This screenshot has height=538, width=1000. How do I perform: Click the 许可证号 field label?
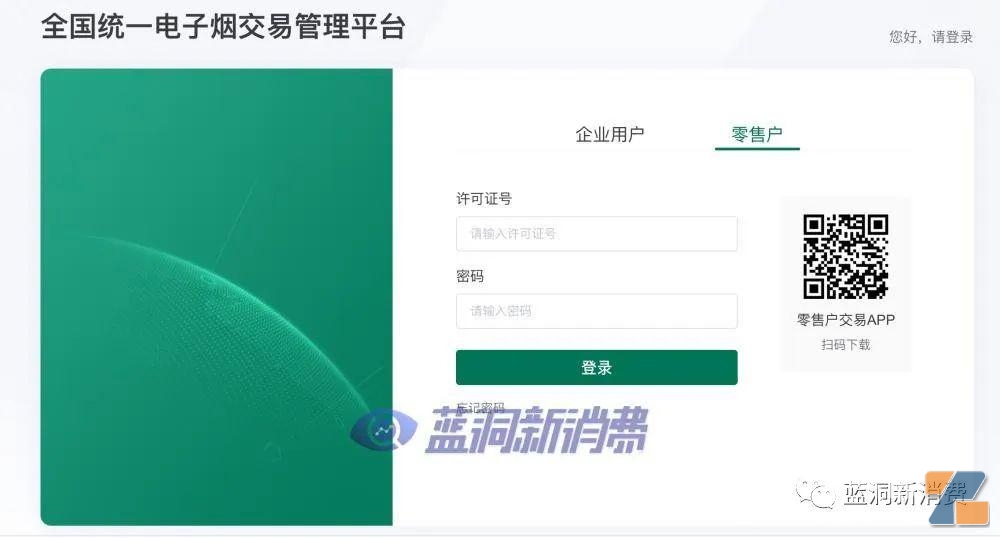(x=484, y=199)
